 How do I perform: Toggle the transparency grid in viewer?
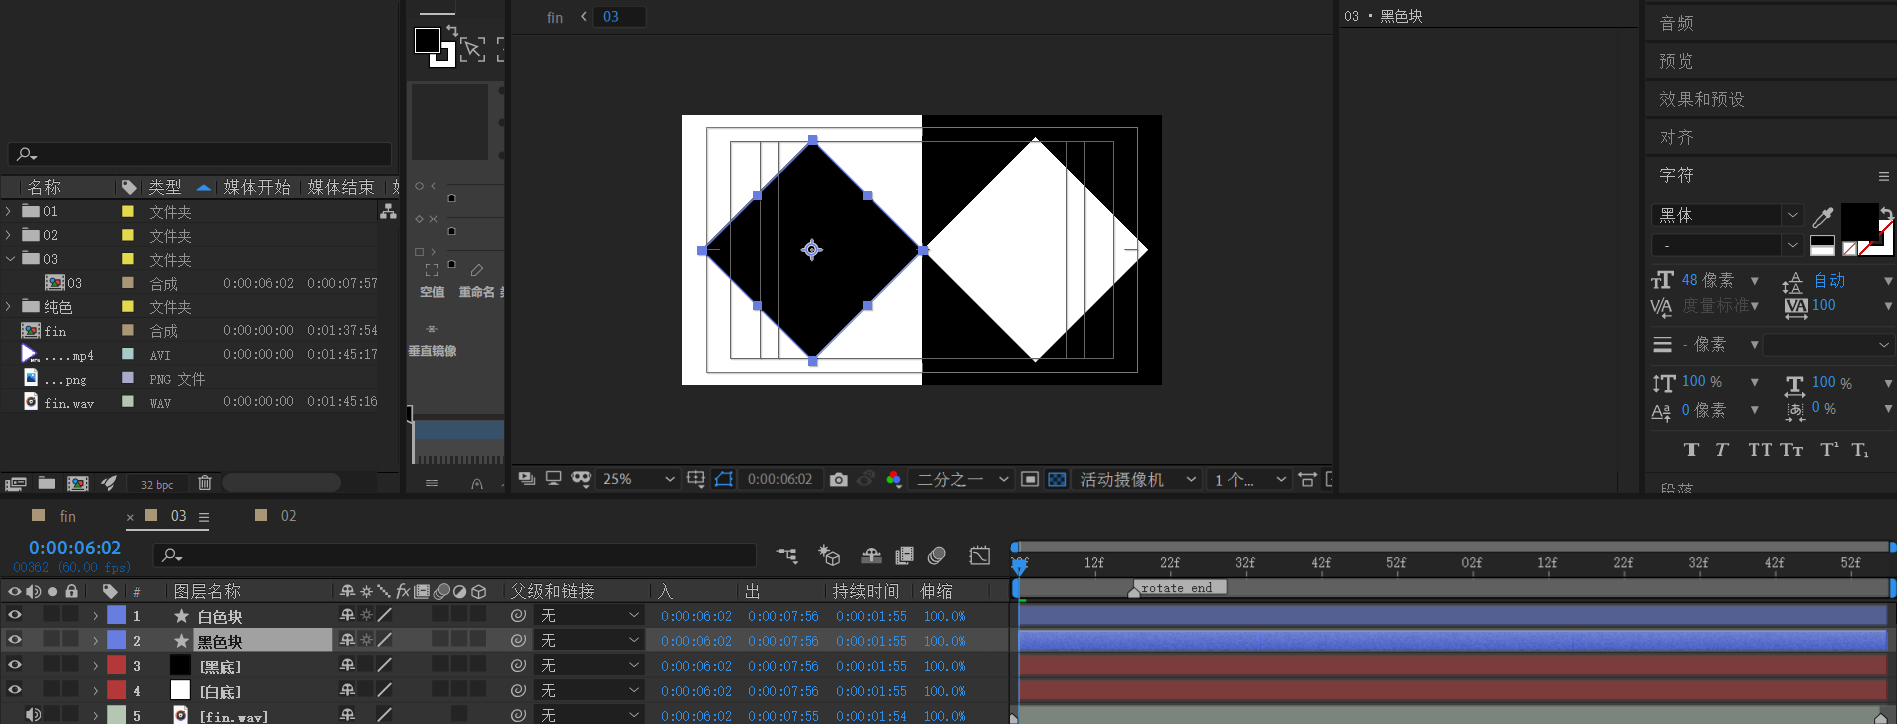click(1057, 480)
